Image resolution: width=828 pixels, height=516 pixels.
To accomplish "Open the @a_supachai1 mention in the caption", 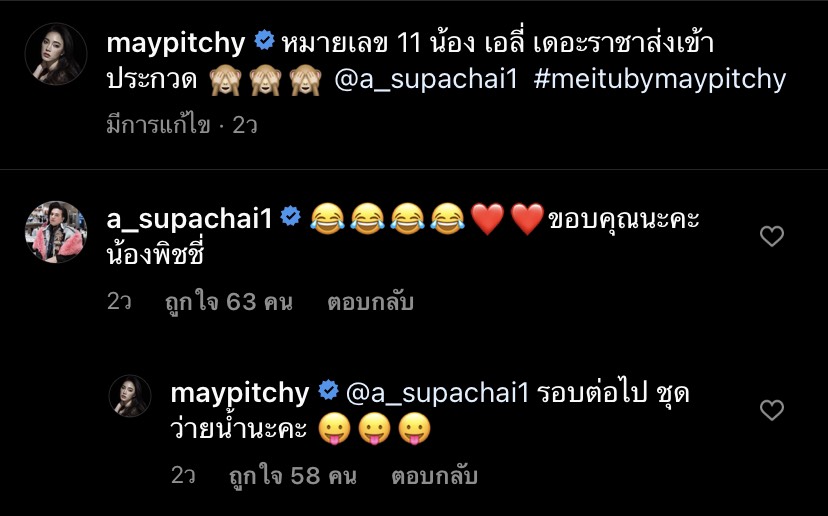I will point(426,80).
